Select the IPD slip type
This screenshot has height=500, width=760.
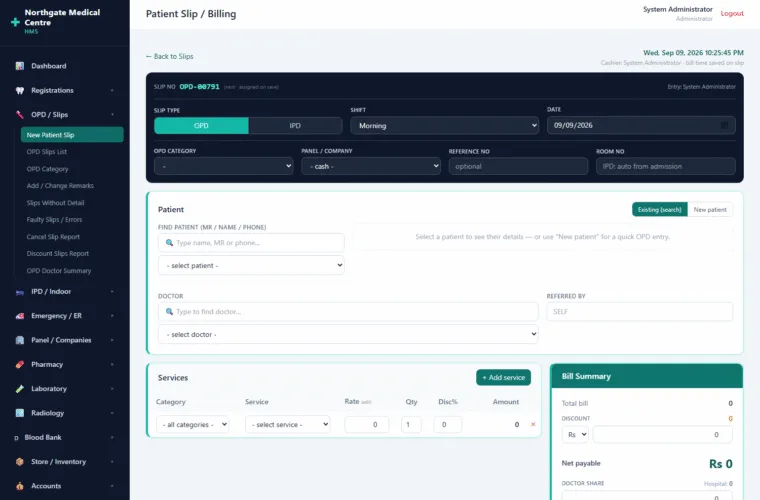[x=295, y=125]
